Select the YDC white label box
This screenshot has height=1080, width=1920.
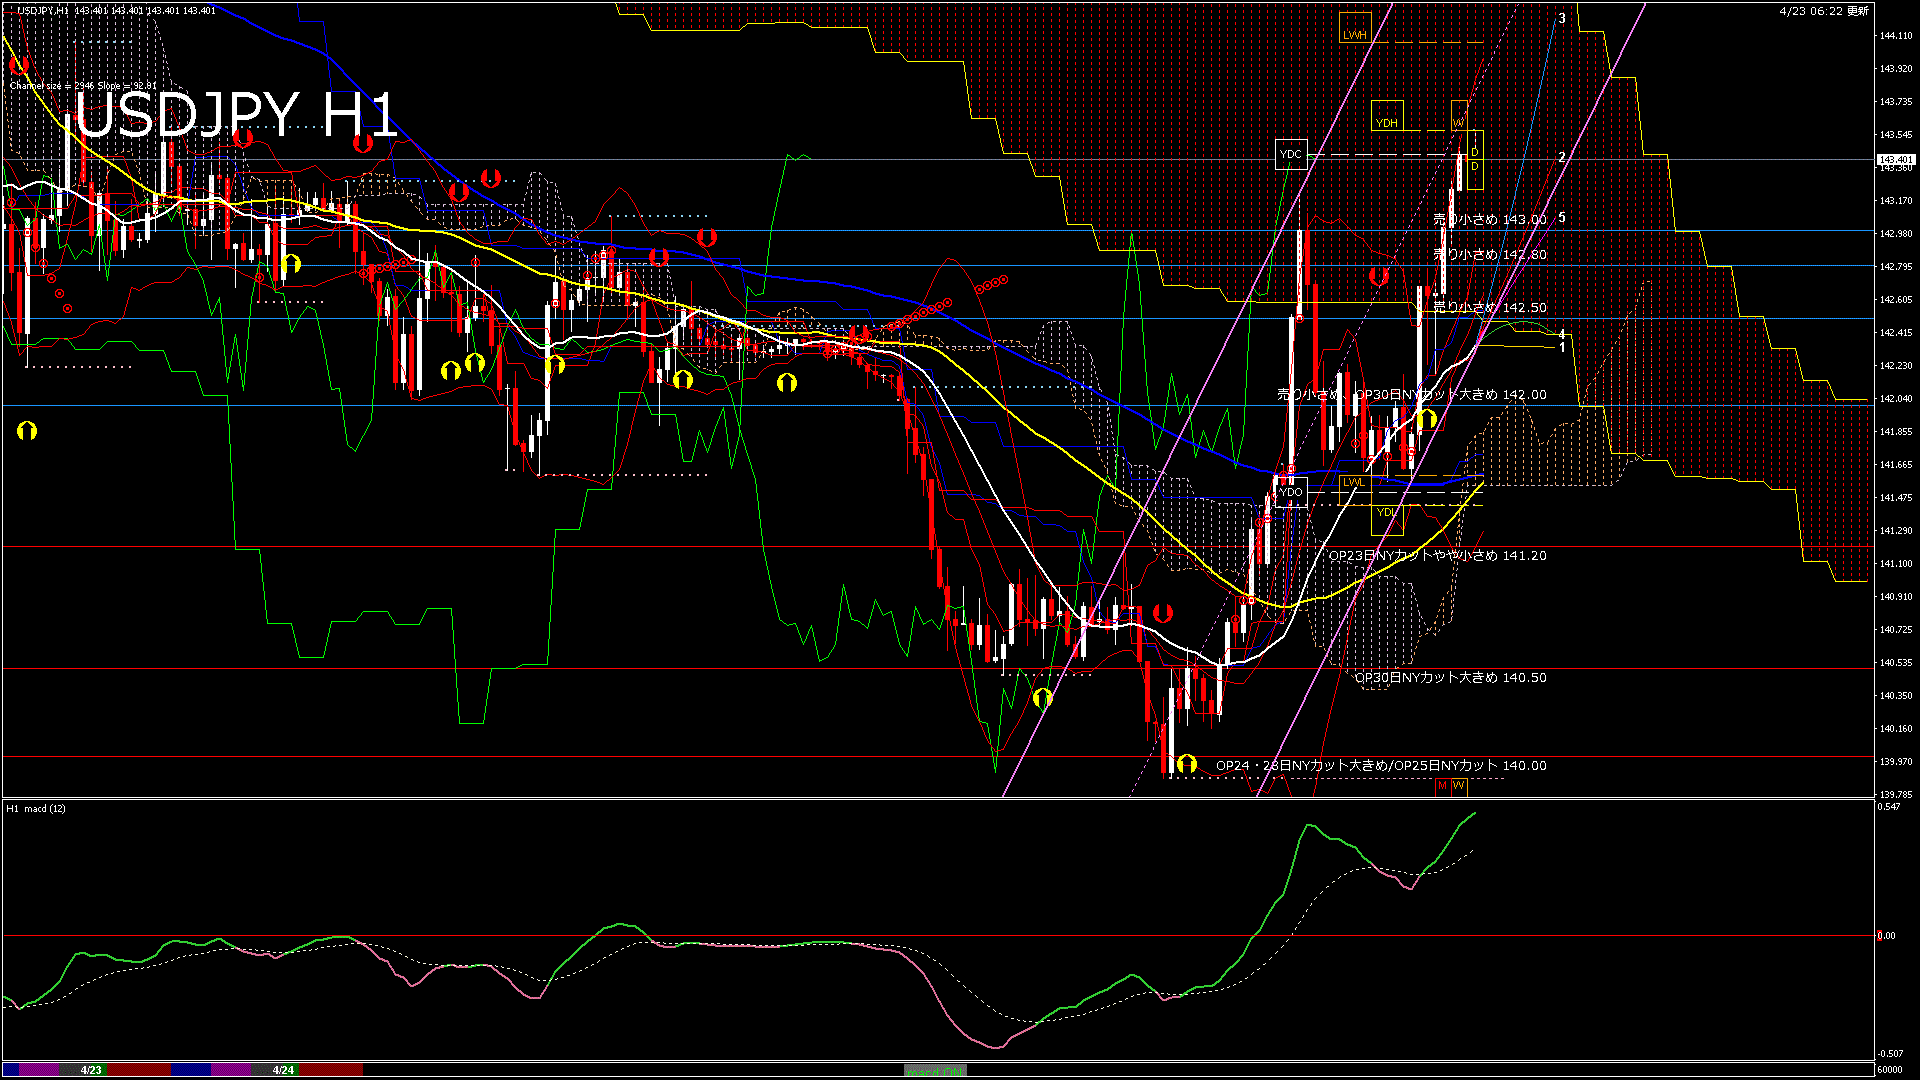tap(1291, 154)
